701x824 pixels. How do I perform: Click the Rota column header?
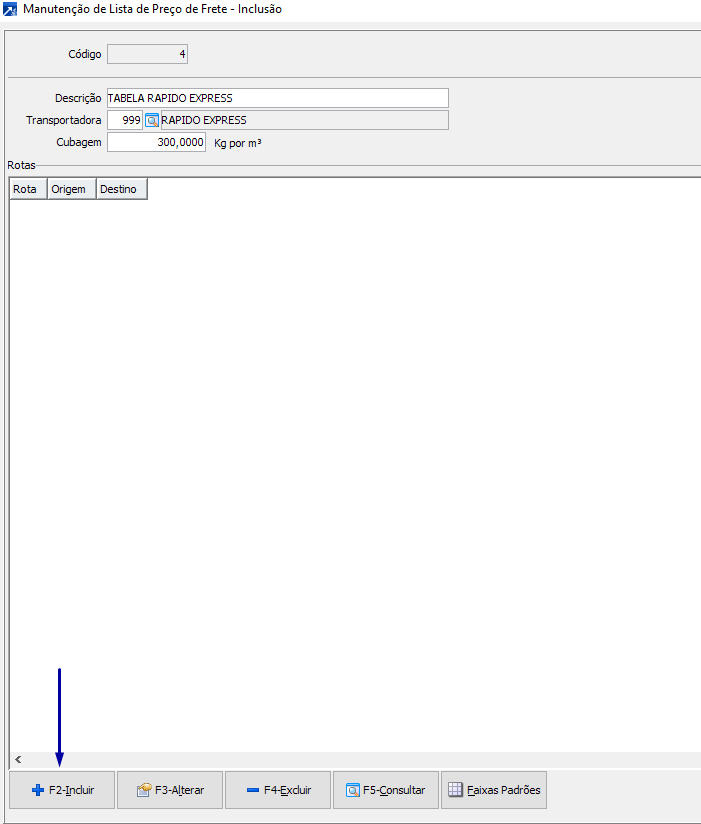(x=28, y=189)
